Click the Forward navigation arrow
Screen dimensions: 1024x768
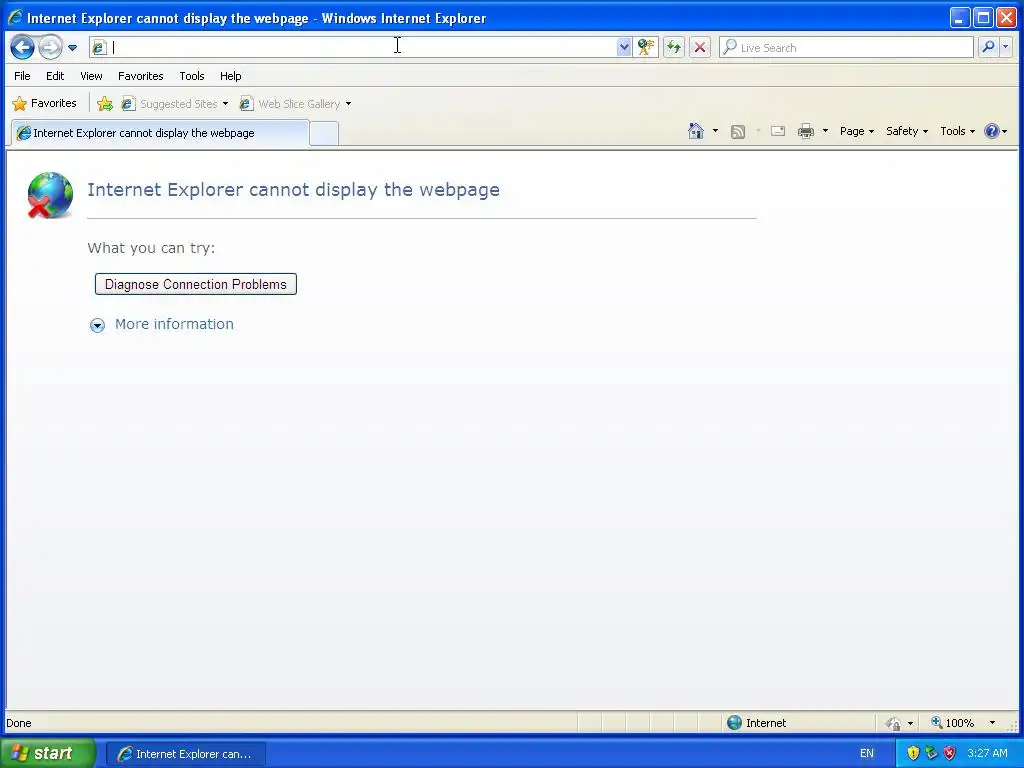[50, 48]
